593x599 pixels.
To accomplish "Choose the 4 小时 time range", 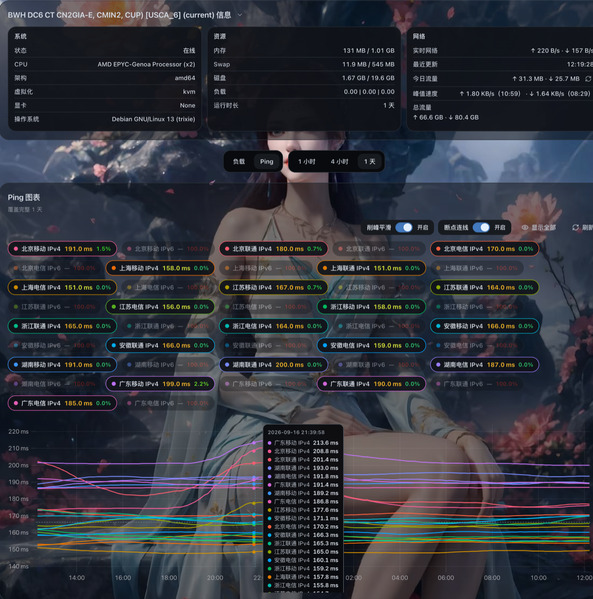I will point(339,162).
